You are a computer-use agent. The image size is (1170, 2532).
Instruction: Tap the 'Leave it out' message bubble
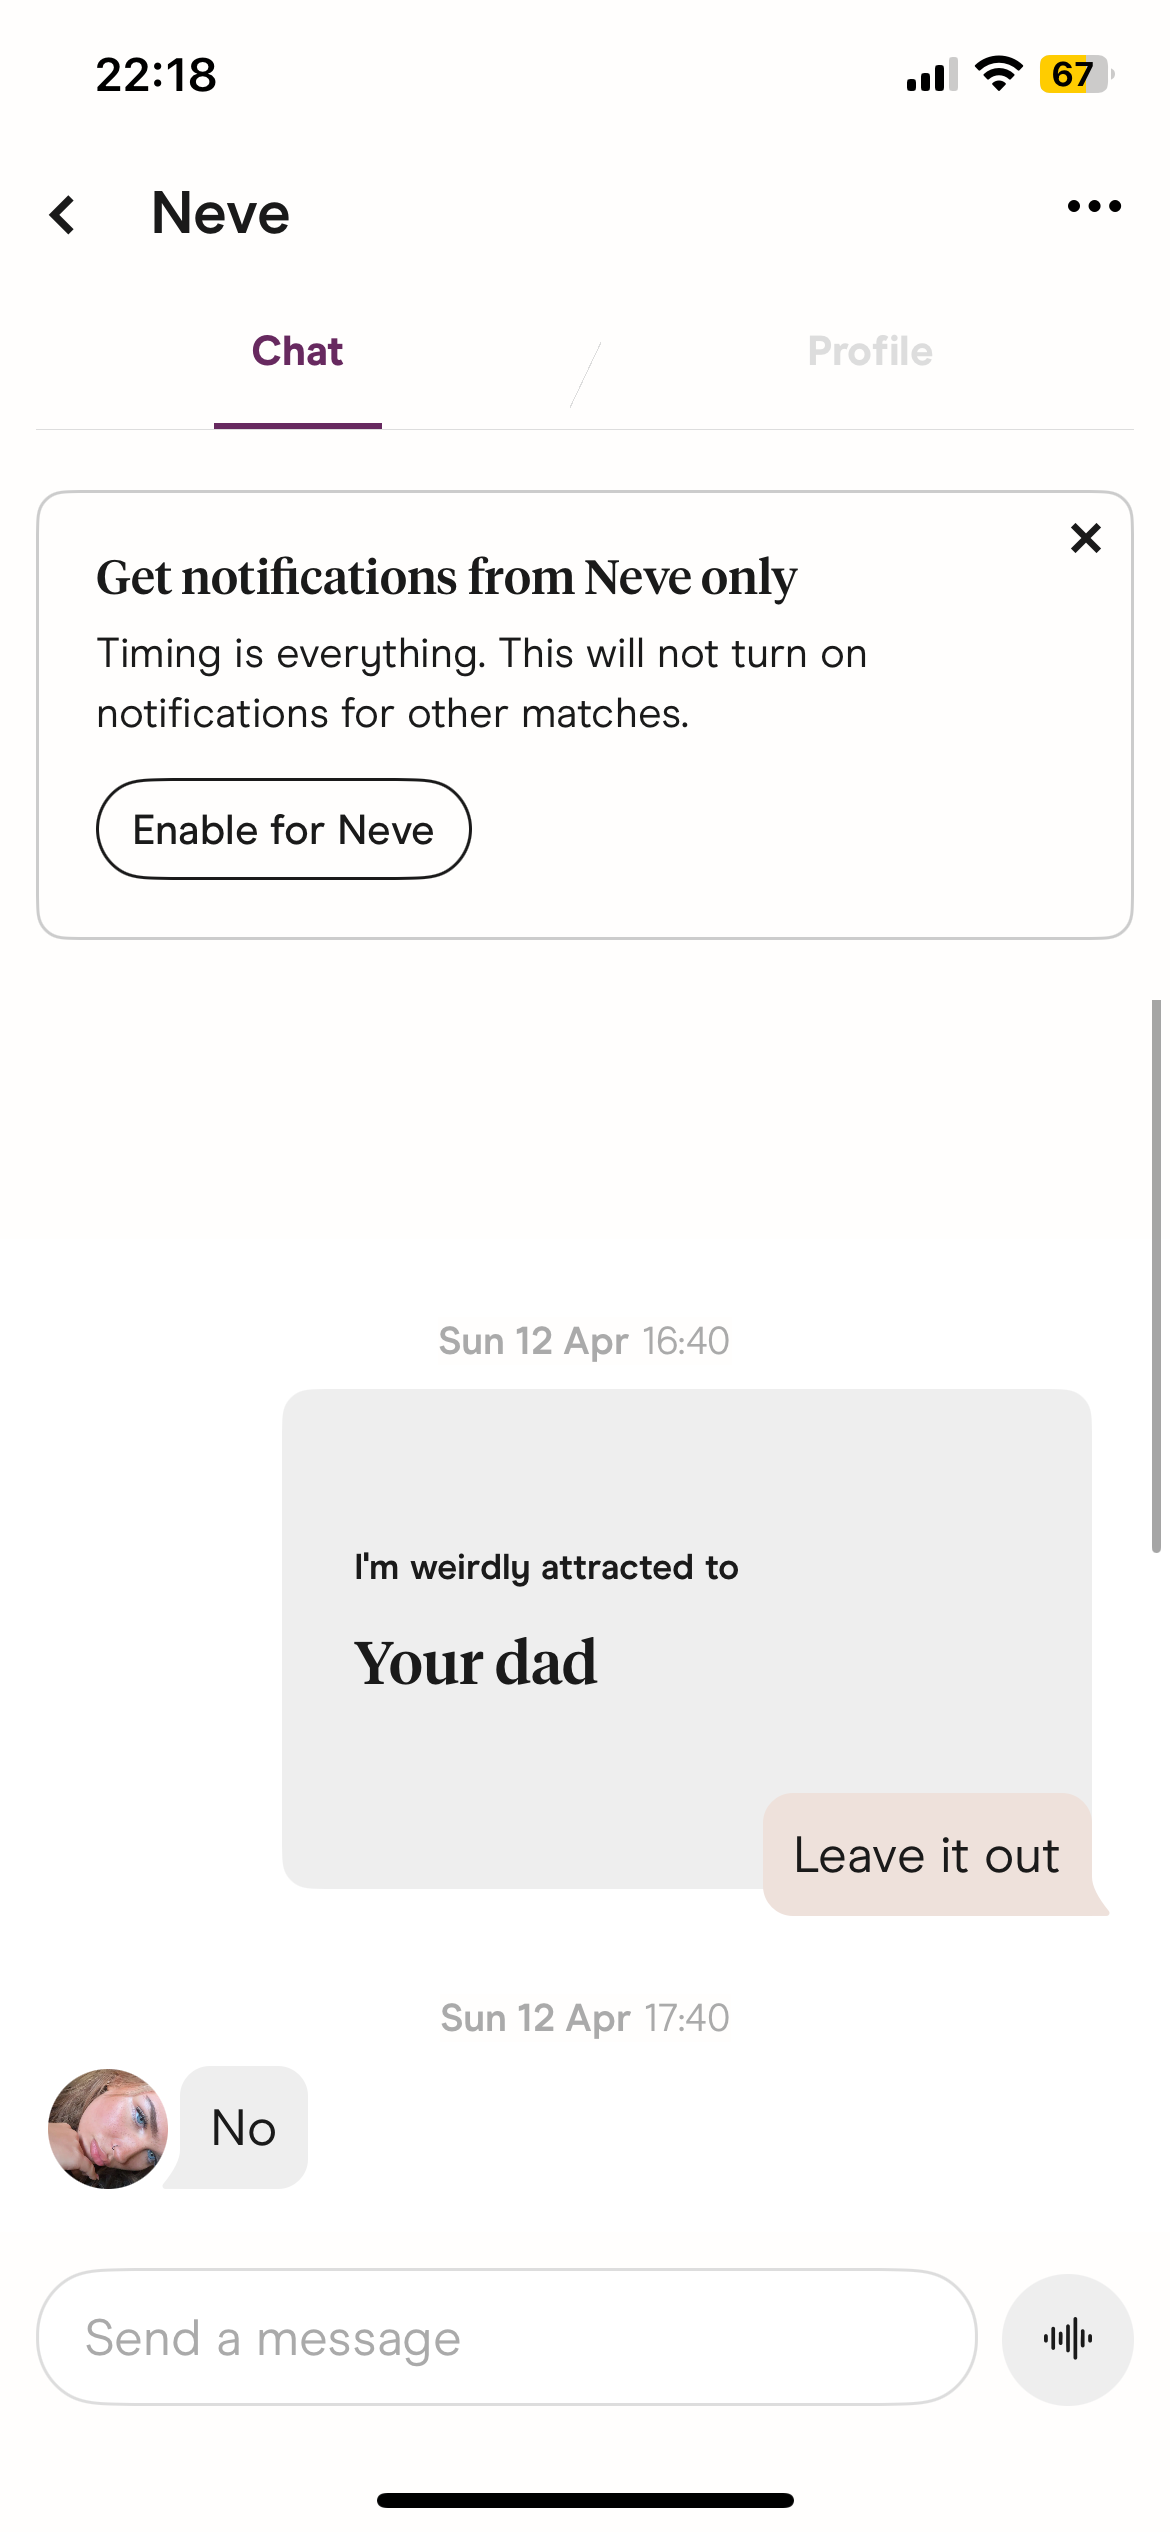(927, 1855)
